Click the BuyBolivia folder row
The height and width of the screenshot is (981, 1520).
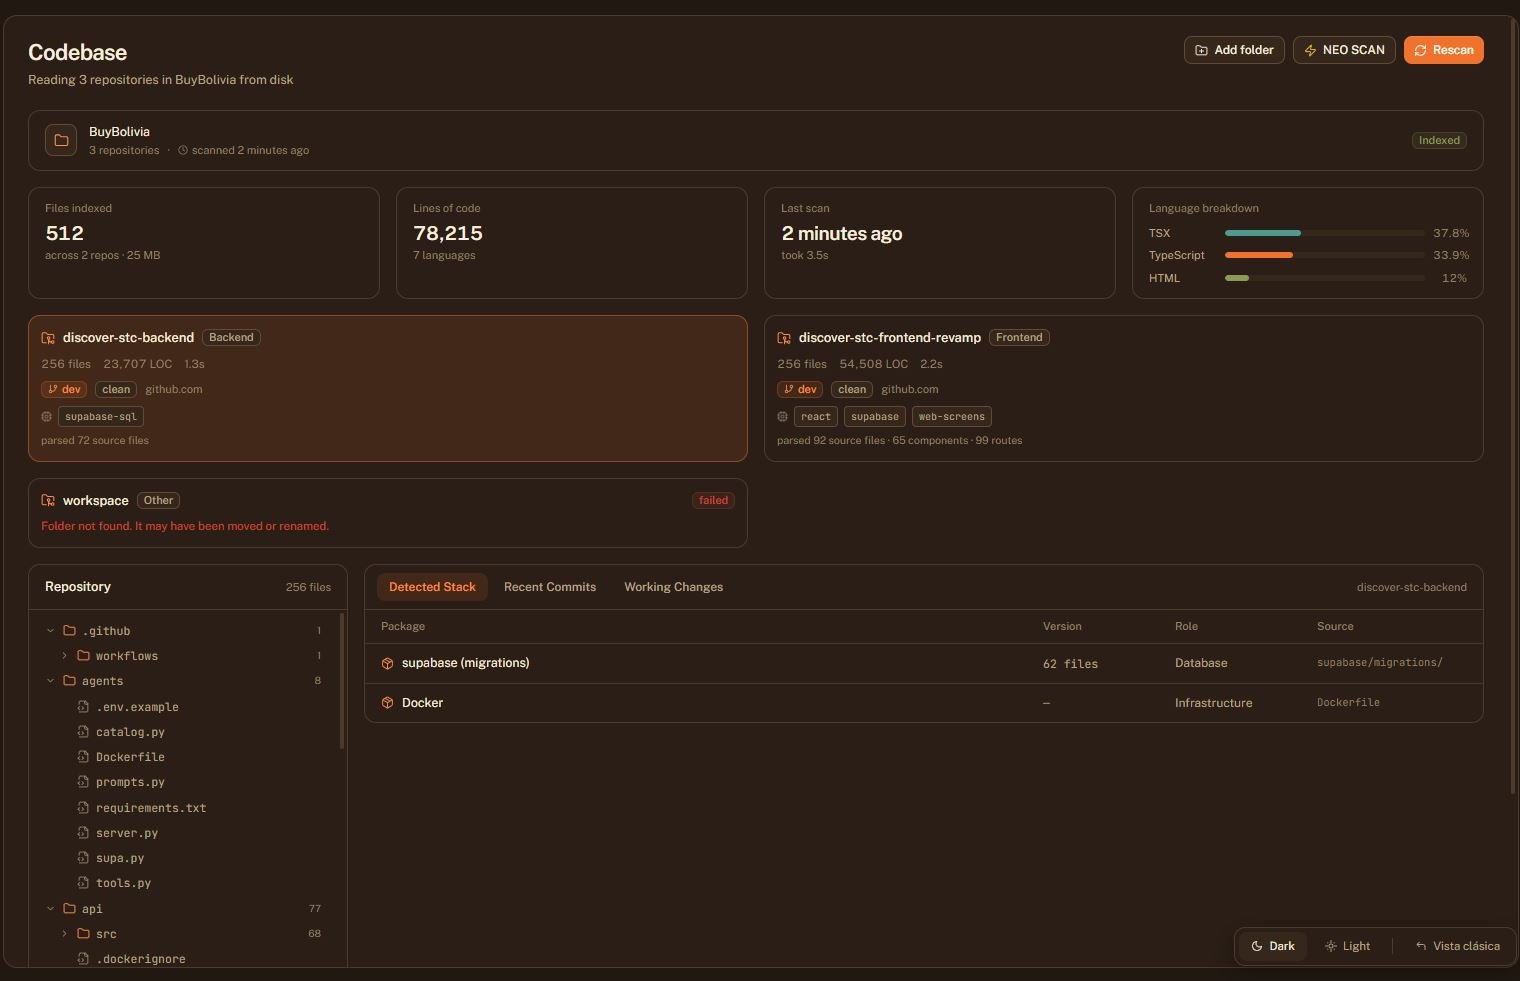[756, 140]
